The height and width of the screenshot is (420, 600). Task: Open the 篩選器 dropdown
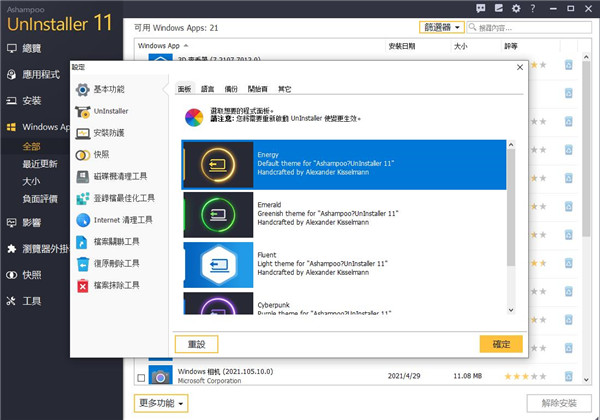[x=442, y=28]
